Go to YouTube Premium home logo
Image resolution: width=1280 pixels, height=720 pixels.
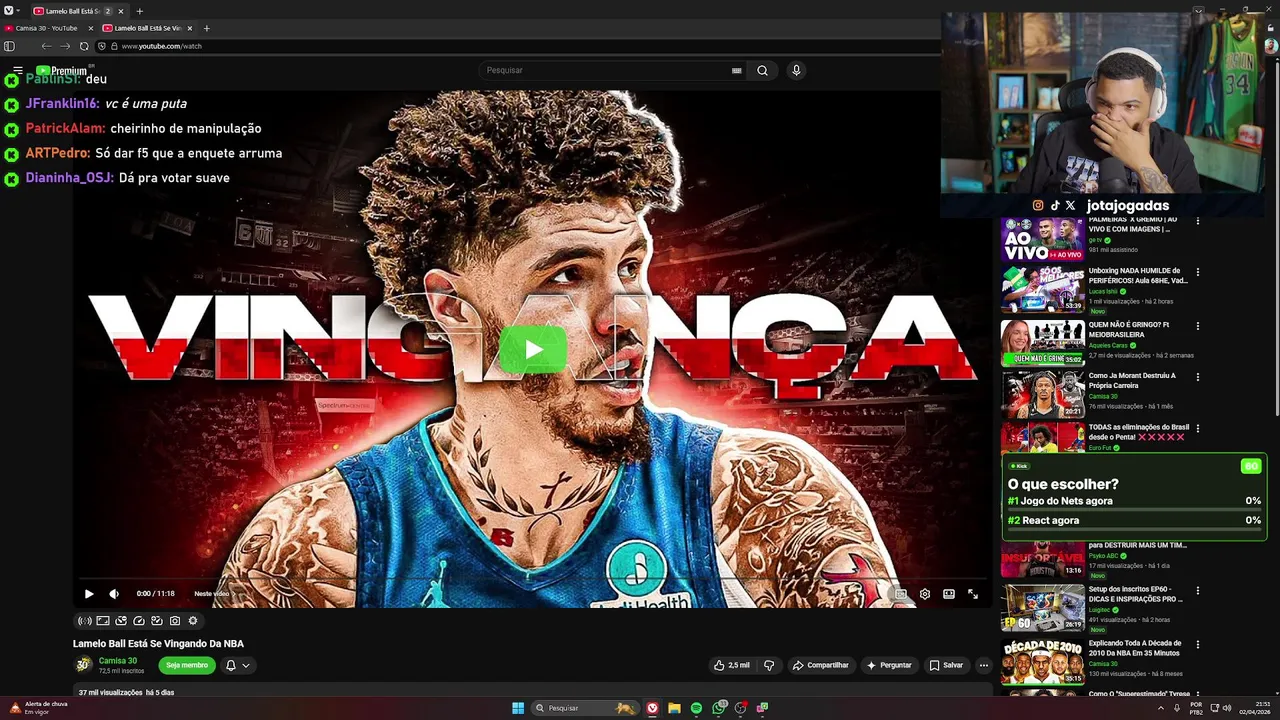pos(62,71)
